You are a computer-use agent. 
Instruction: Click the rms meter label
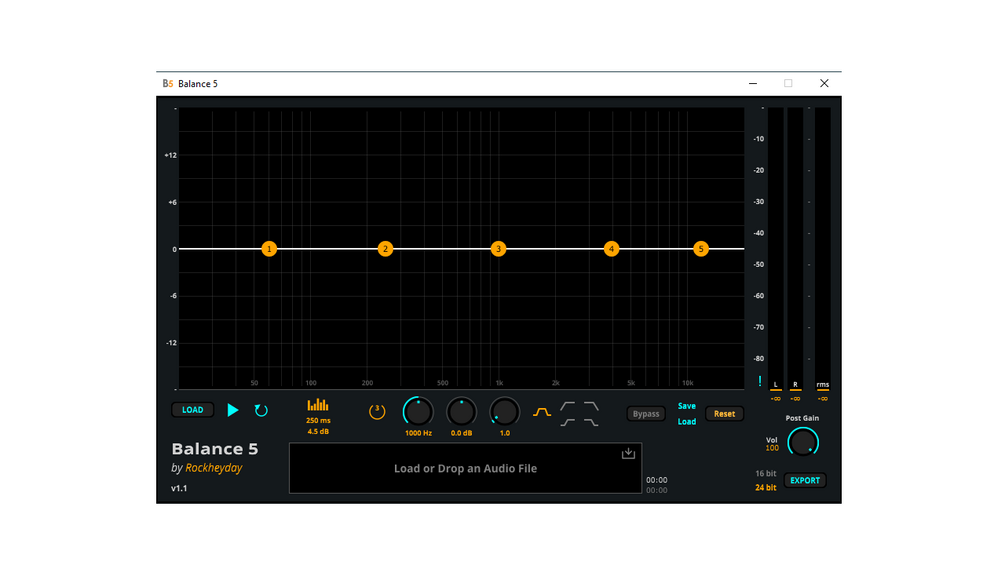pos(822,384)
